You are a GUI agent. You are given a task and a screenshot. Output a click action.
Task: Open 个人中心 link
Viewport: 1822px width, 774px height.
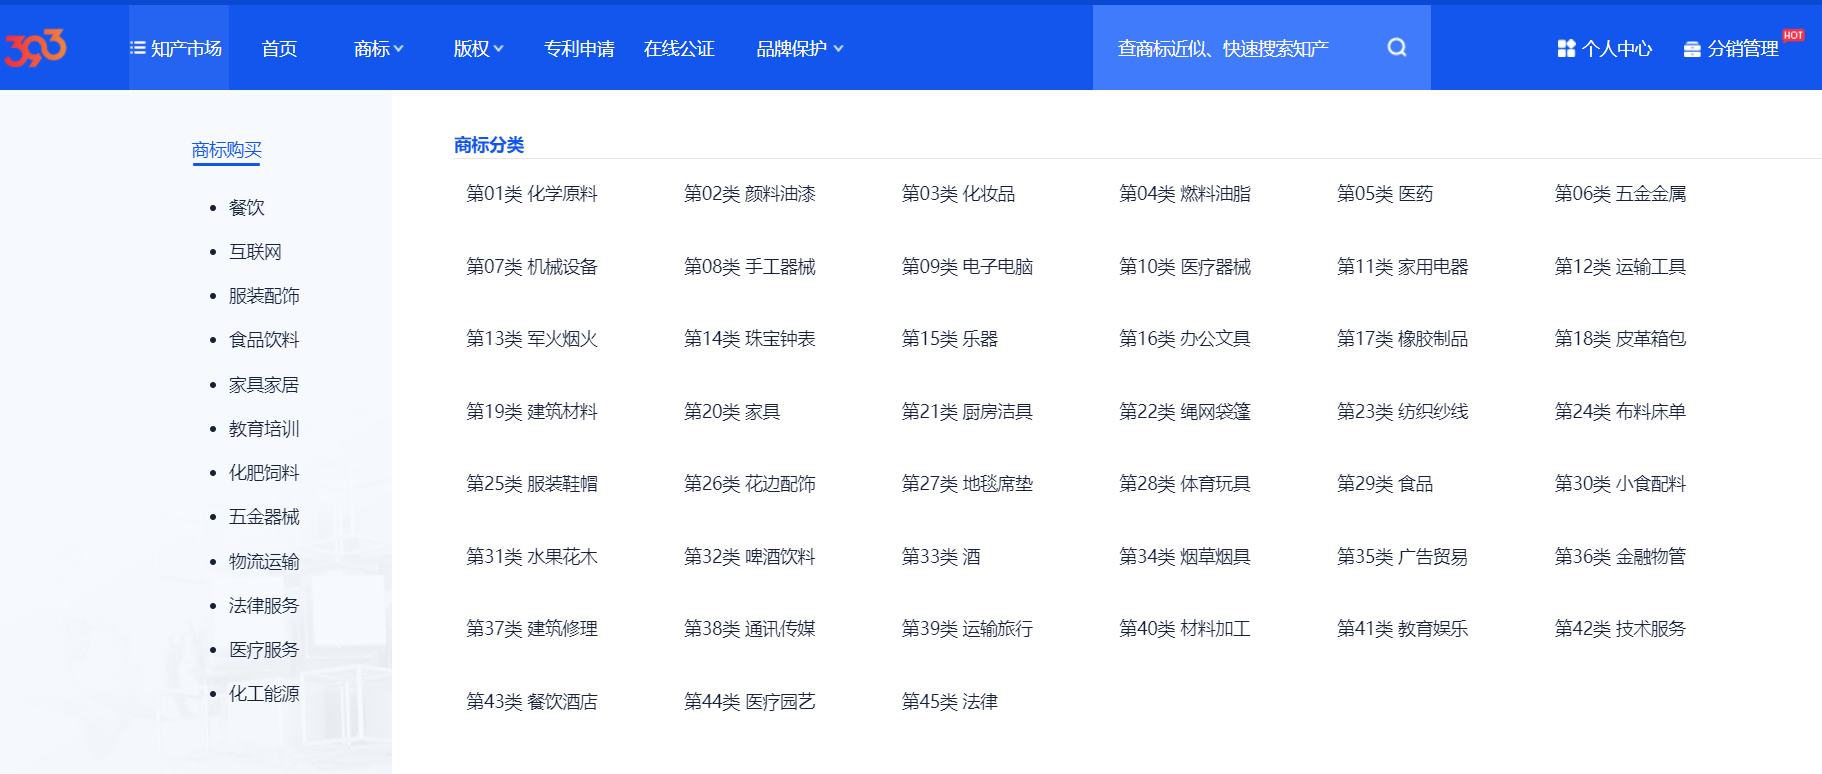[x=1605, y=49]
